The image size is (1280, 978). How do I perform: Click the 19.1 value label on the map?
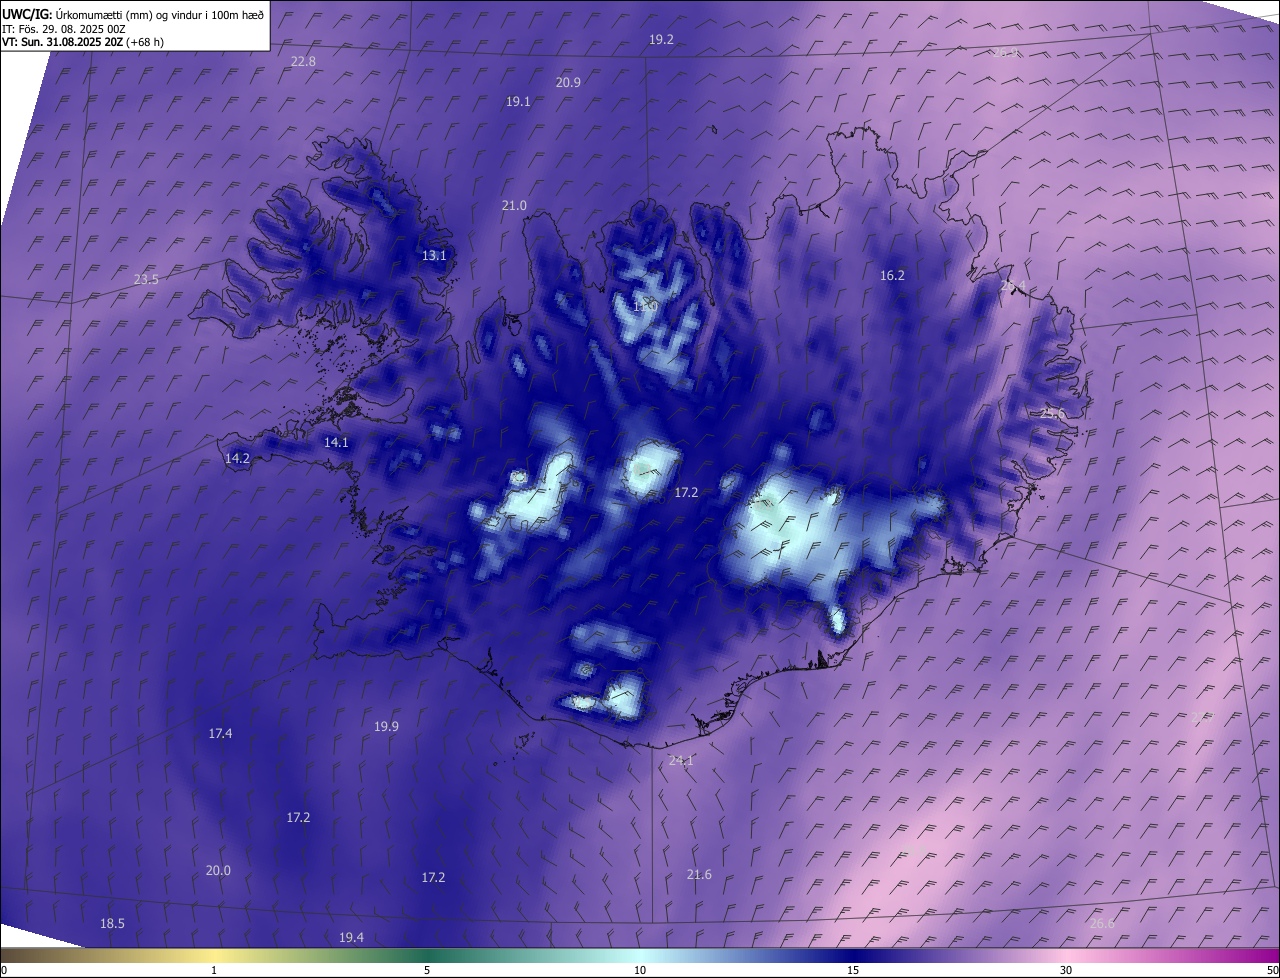point(518,102)
